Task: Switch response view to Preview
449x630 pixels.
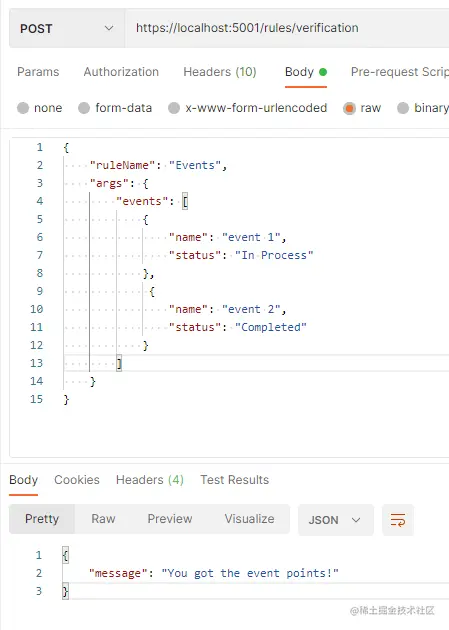Action: coord(170,519)
